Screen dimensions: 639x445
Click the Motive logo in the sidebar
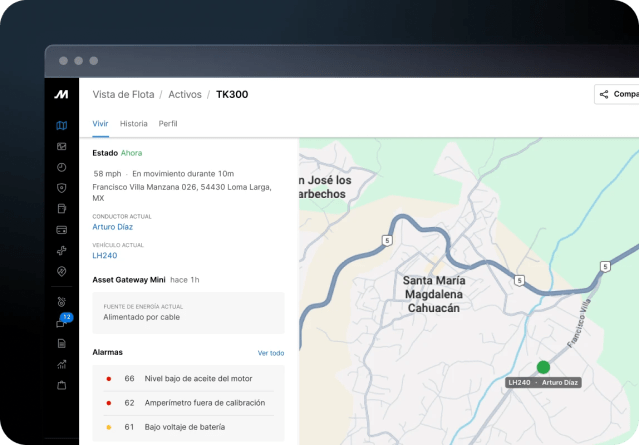62,95
